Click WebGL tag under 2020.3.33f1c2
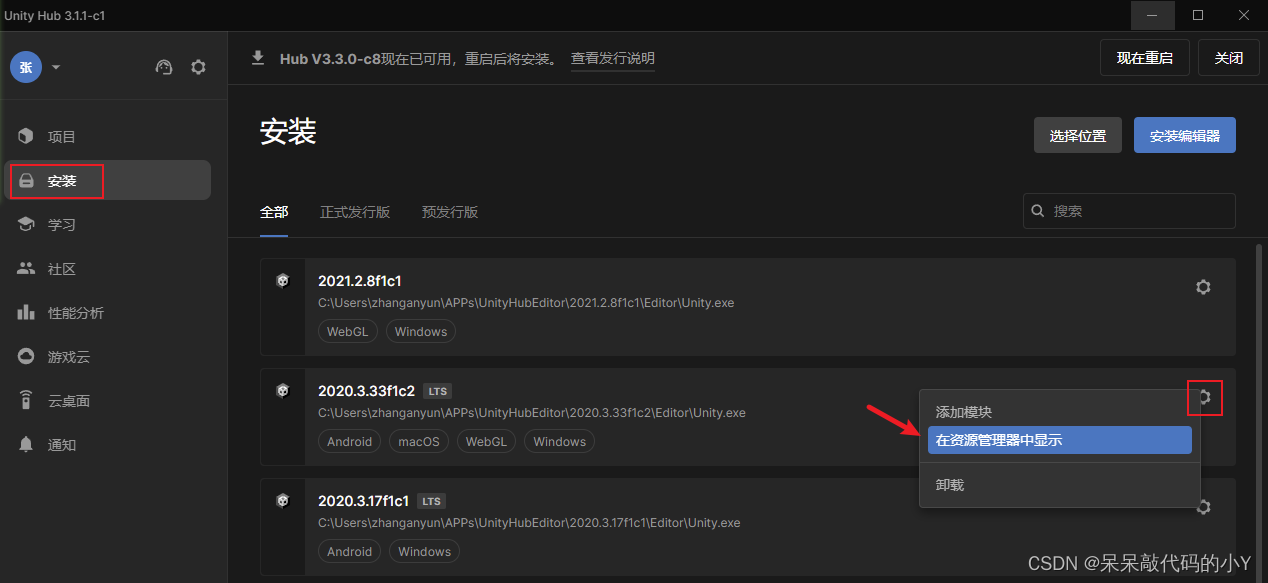The width and height of the screenshot is (1268, 583). [x=486, y=442]
